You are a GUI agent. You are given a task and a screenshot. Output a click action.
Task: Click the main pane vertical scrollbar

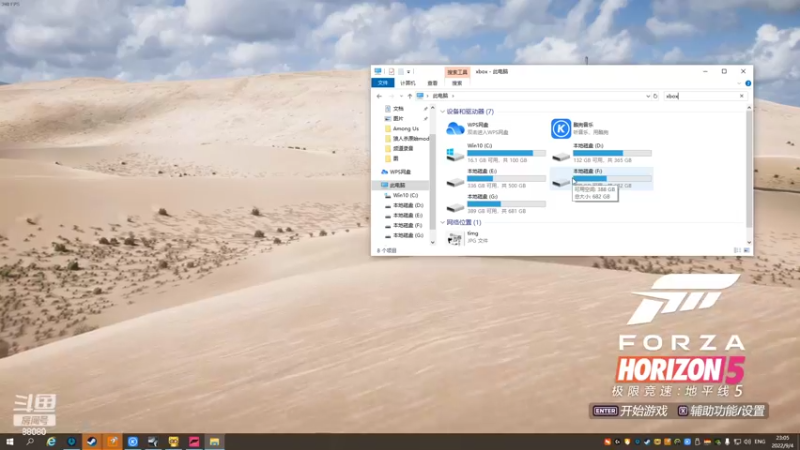749,168
